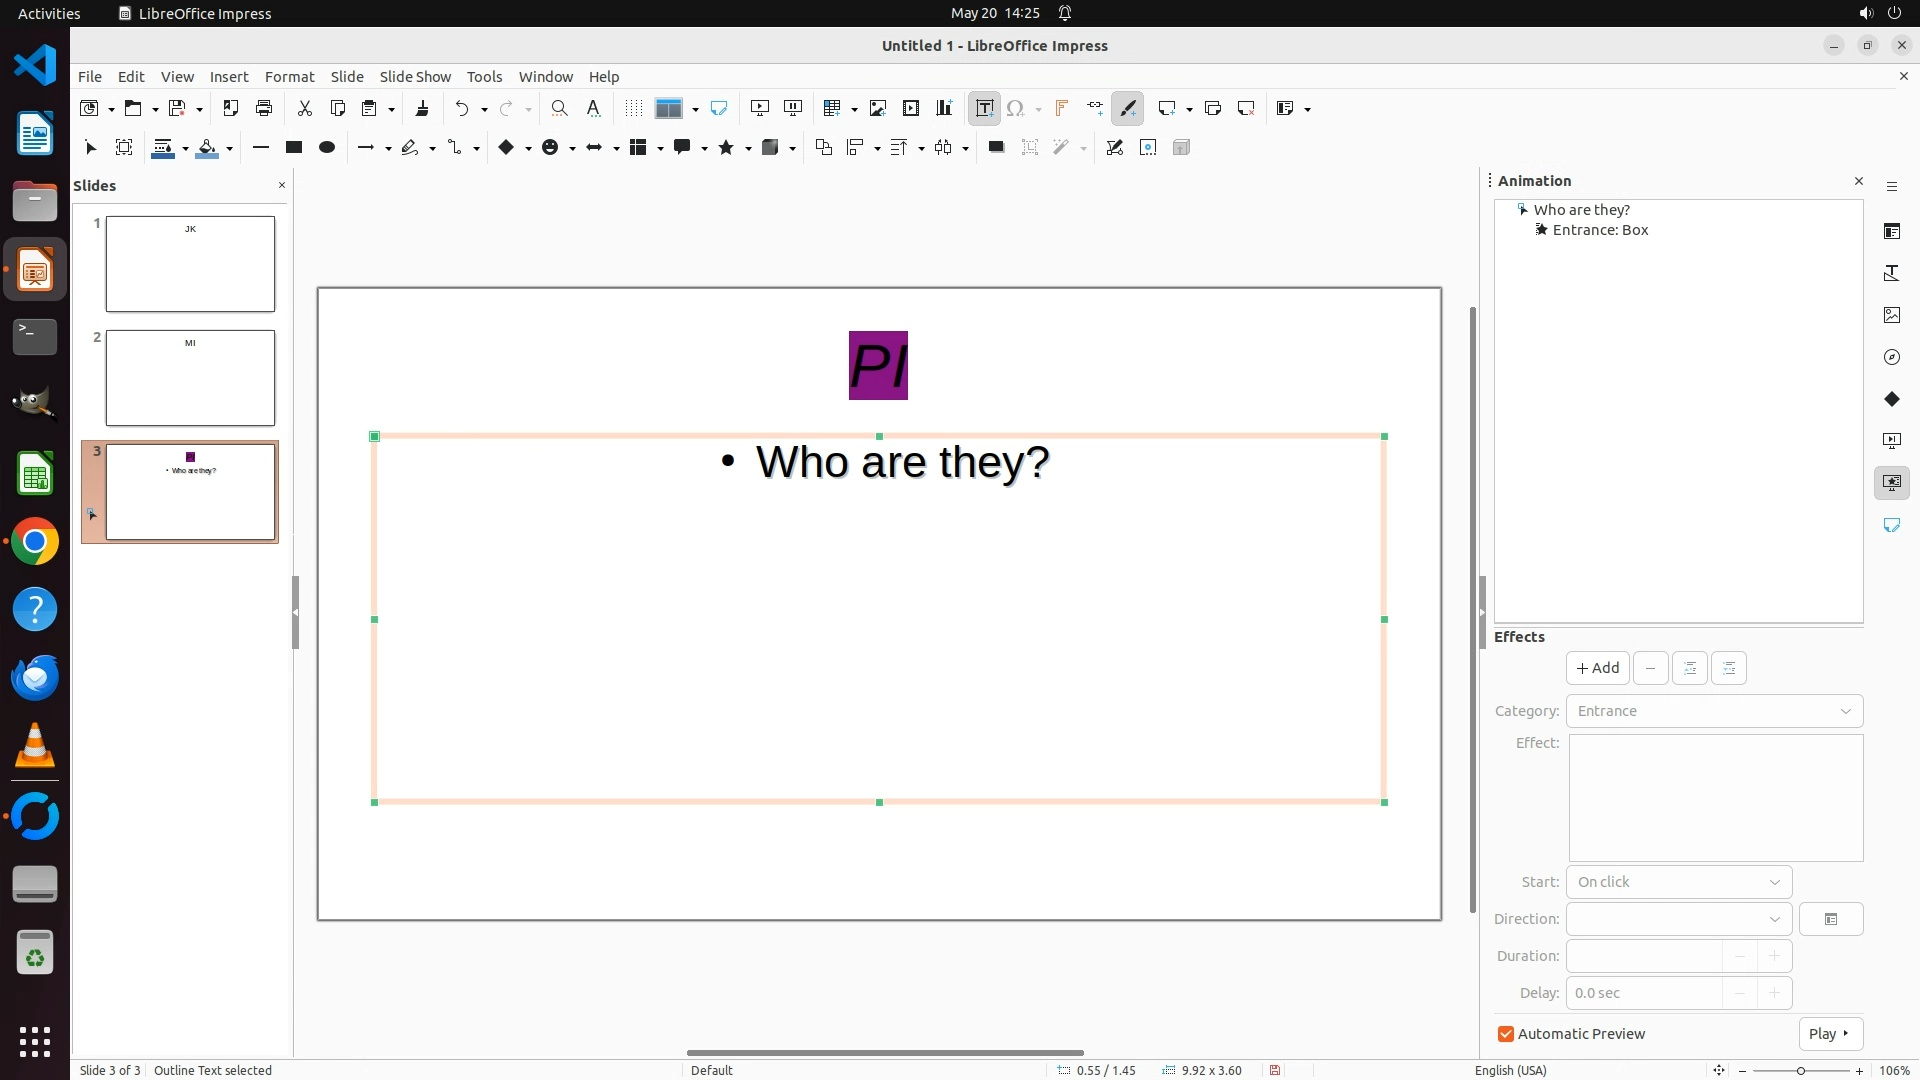Toggle the Shadow toolbar icon
This screenshot has width=1920, height=1080.
coord(995,147)
